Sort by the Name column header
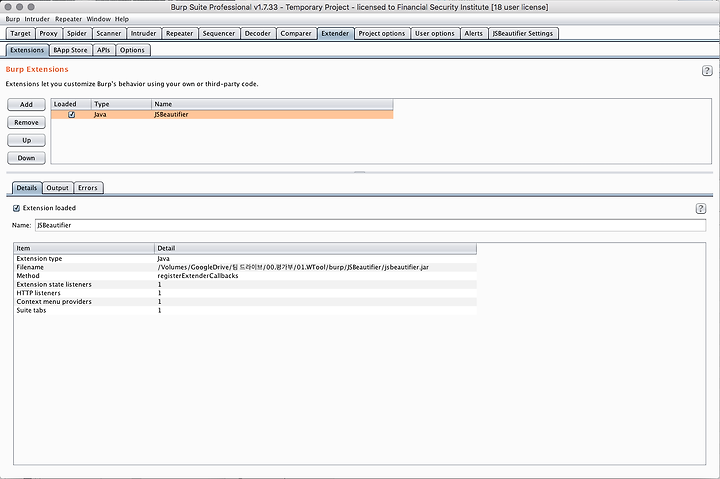The height and width of the screenshot is (479, 720). (x=272, y=104)
